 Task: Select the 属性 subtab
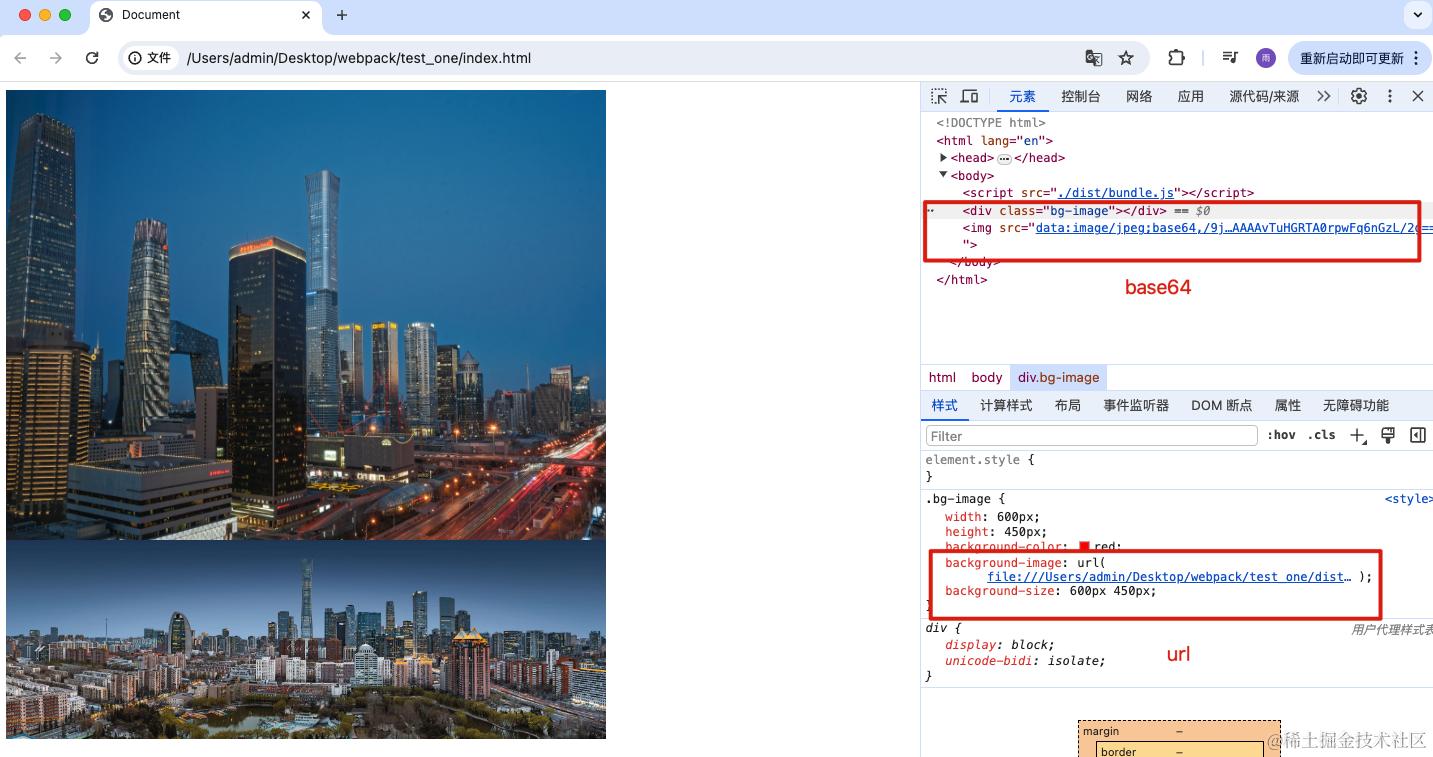(1288, 405)
